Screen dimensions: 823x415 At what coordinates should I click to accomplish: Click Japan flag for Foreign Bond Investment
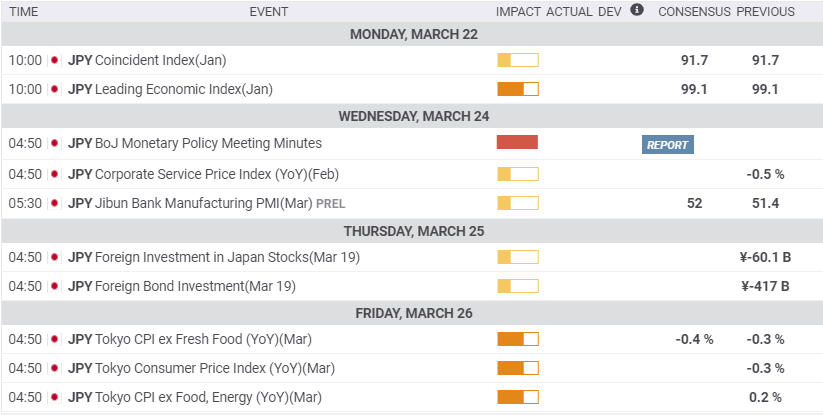click(54, 286)
